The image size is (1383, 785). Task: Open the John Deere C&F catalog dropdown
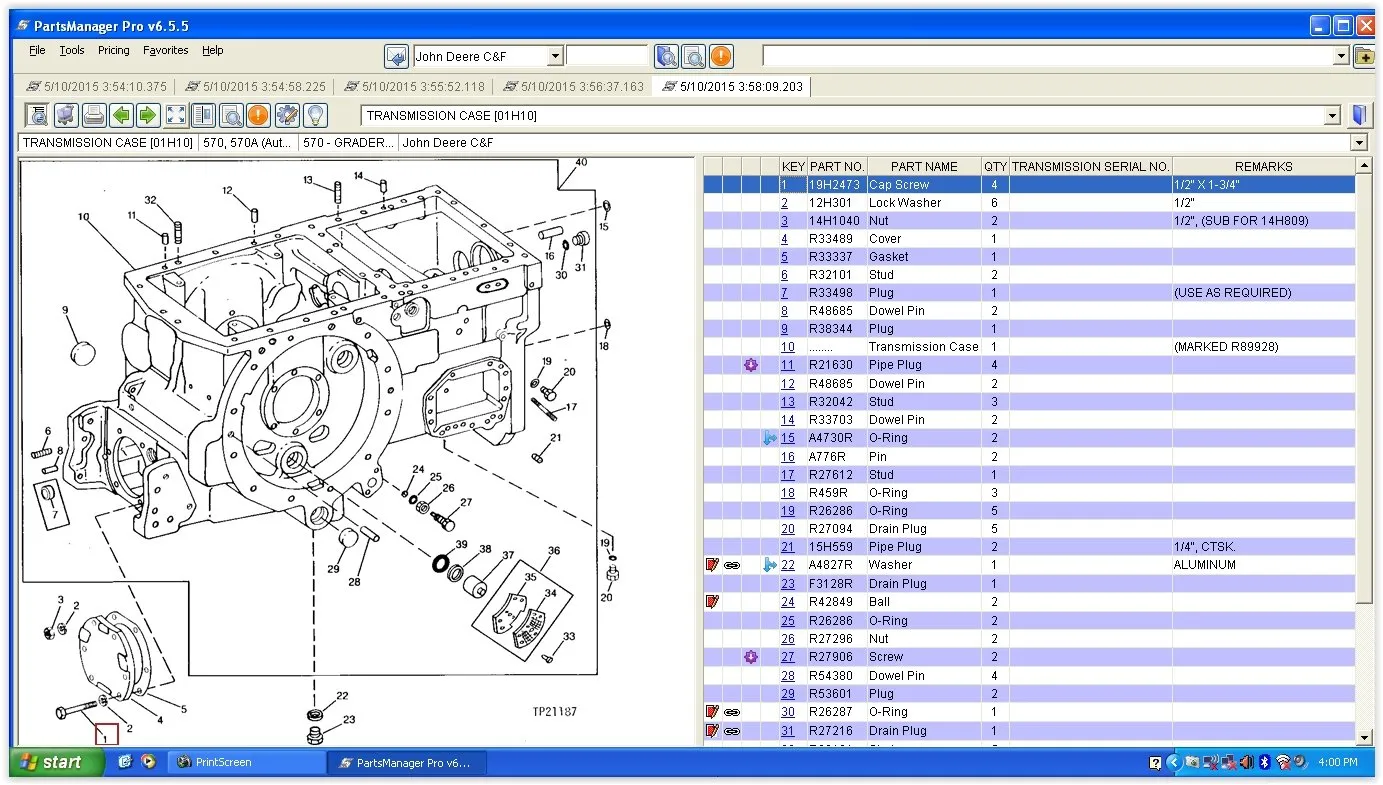pyautogui.click(x=556, y=57)
